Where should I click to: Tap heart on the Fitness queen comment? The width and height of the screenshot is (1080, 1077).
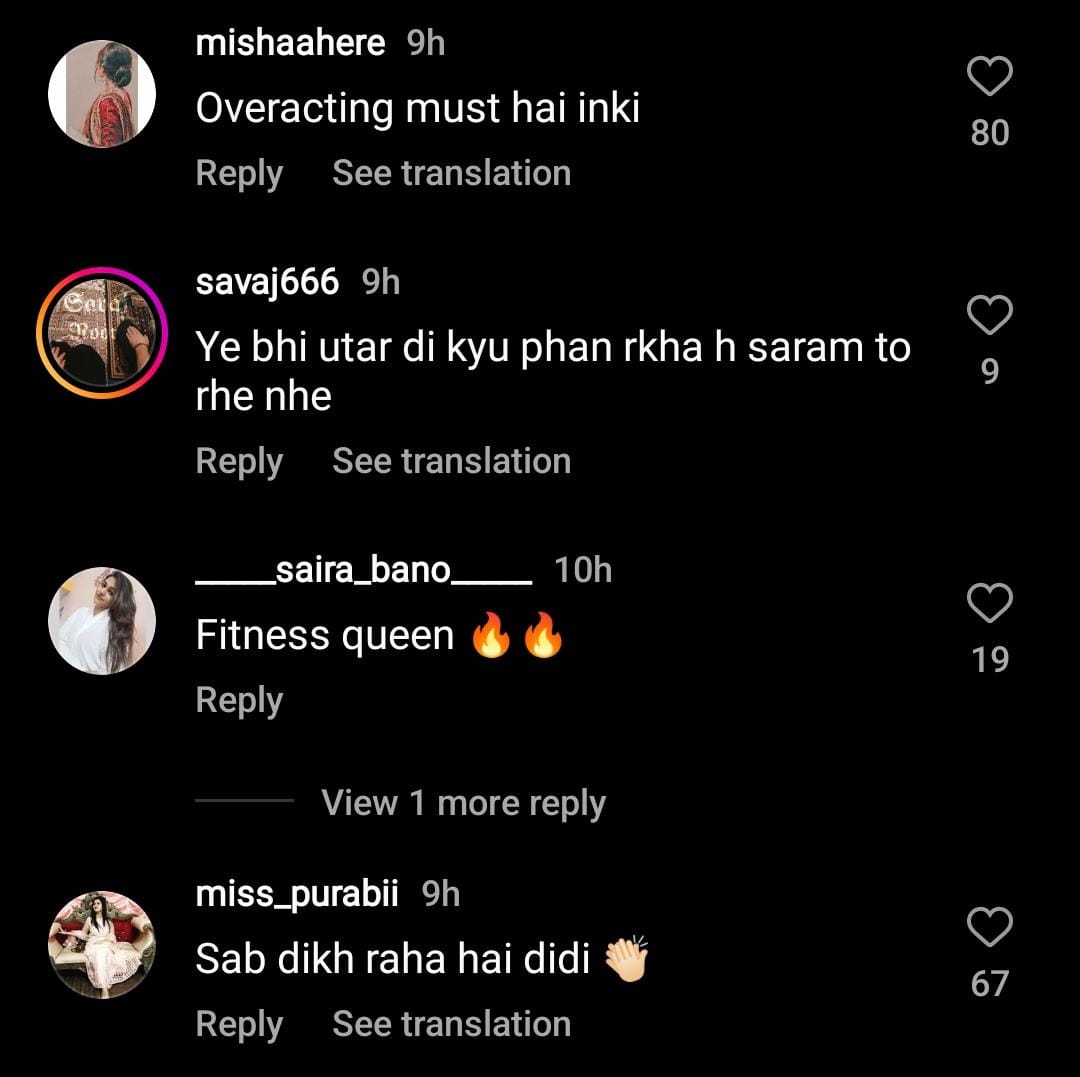[990, 604]
